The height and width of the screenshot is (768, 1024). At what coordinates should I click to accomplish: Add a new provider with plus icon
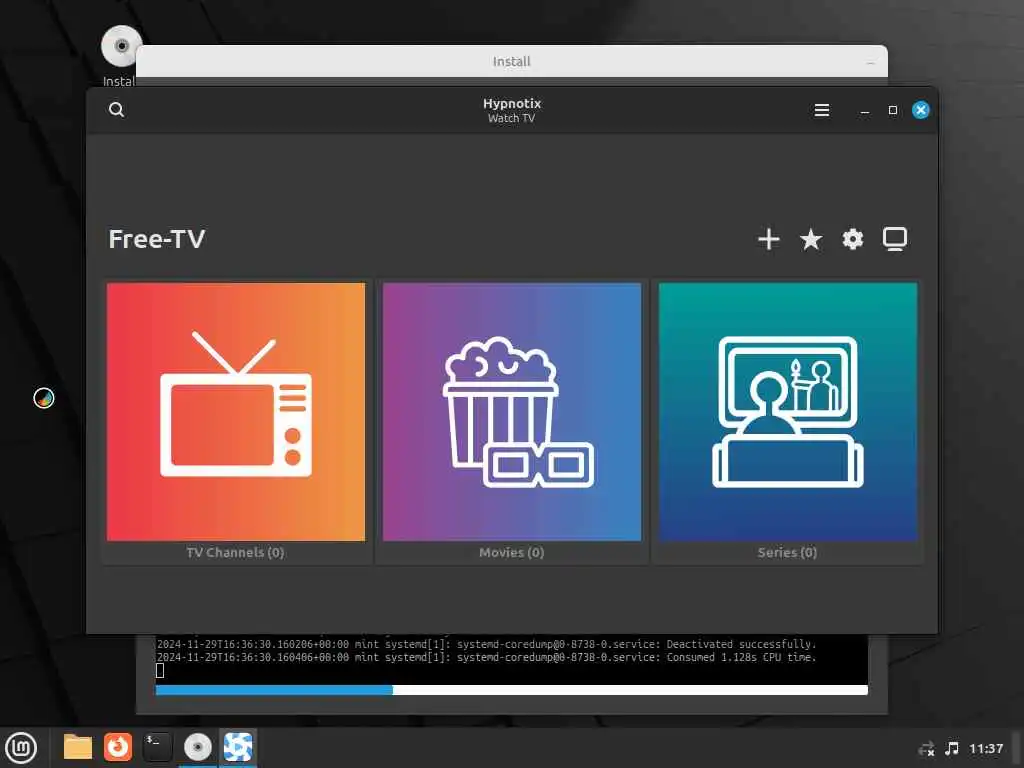pyautogui.click(x=769, y=240)
